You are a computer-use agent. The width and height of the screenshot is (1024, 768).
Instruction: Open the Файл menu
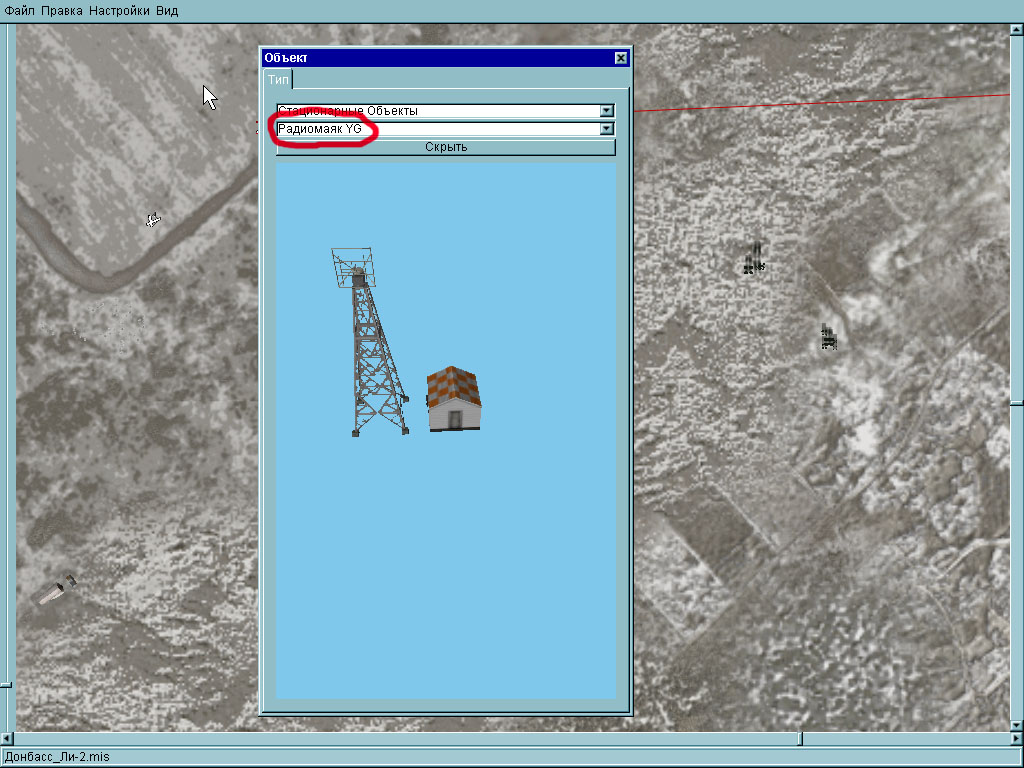pyautogui.click(x=20, y=11)
